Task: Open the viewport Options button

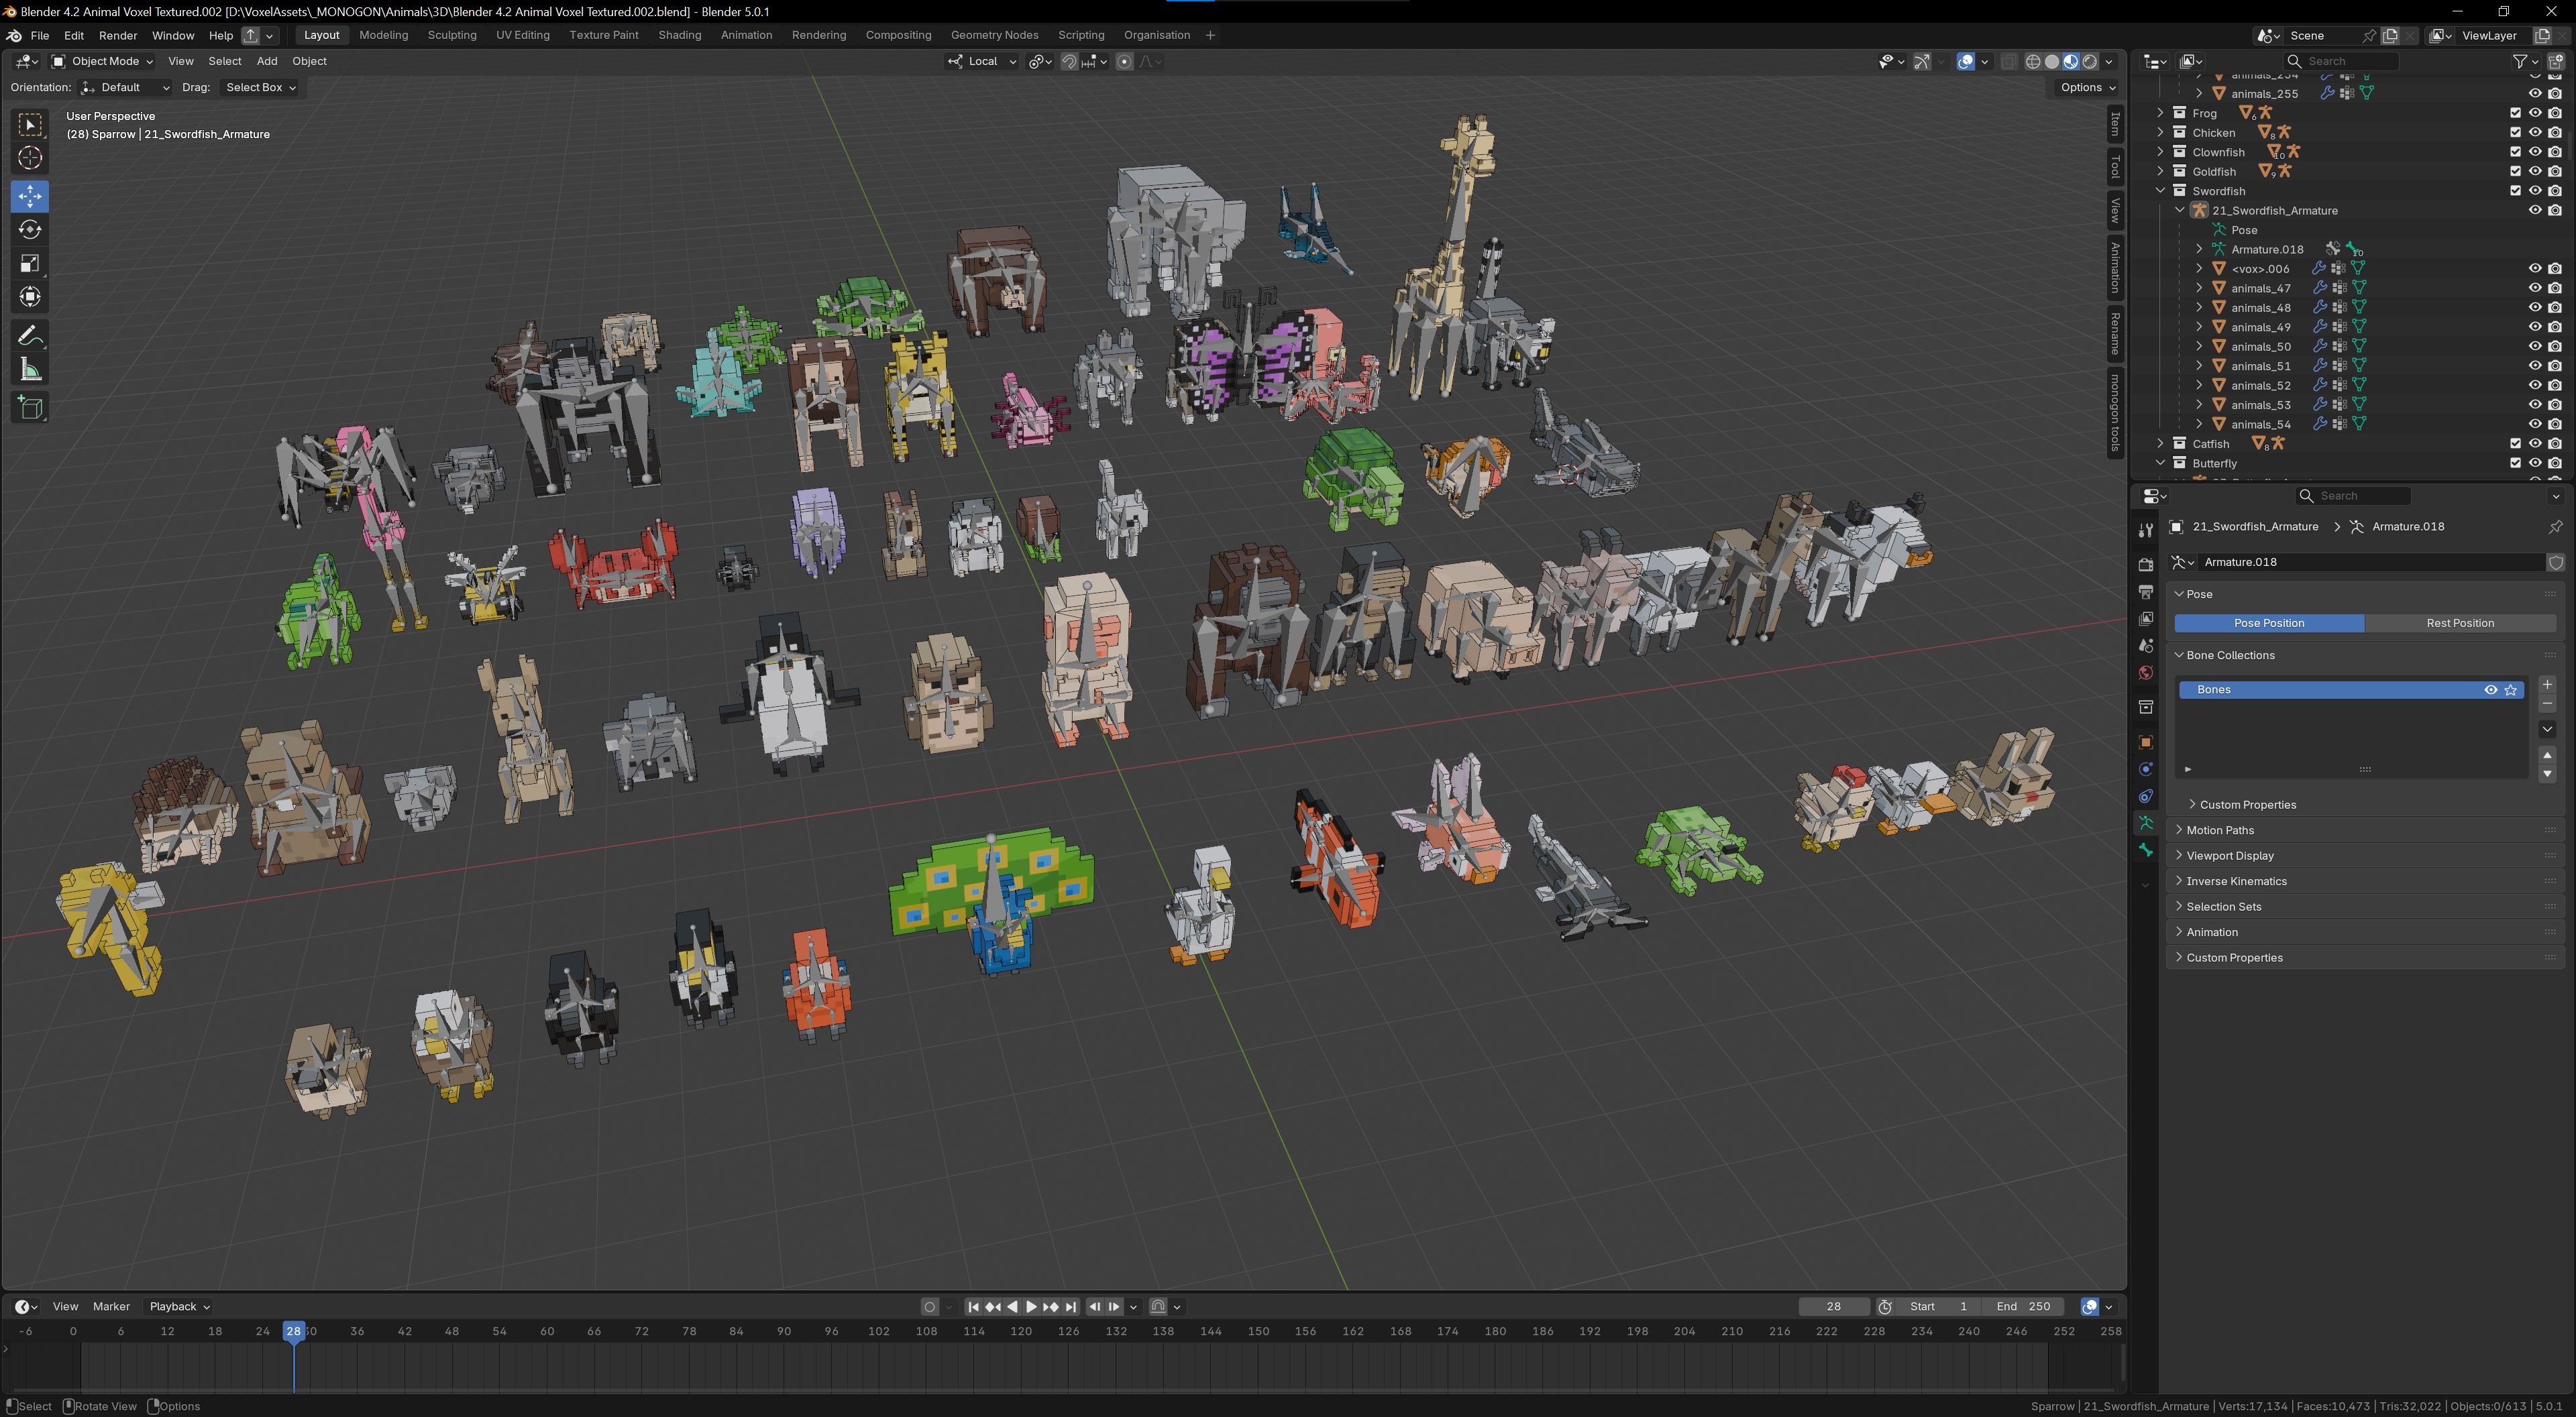Action: tap(2086, 88)
